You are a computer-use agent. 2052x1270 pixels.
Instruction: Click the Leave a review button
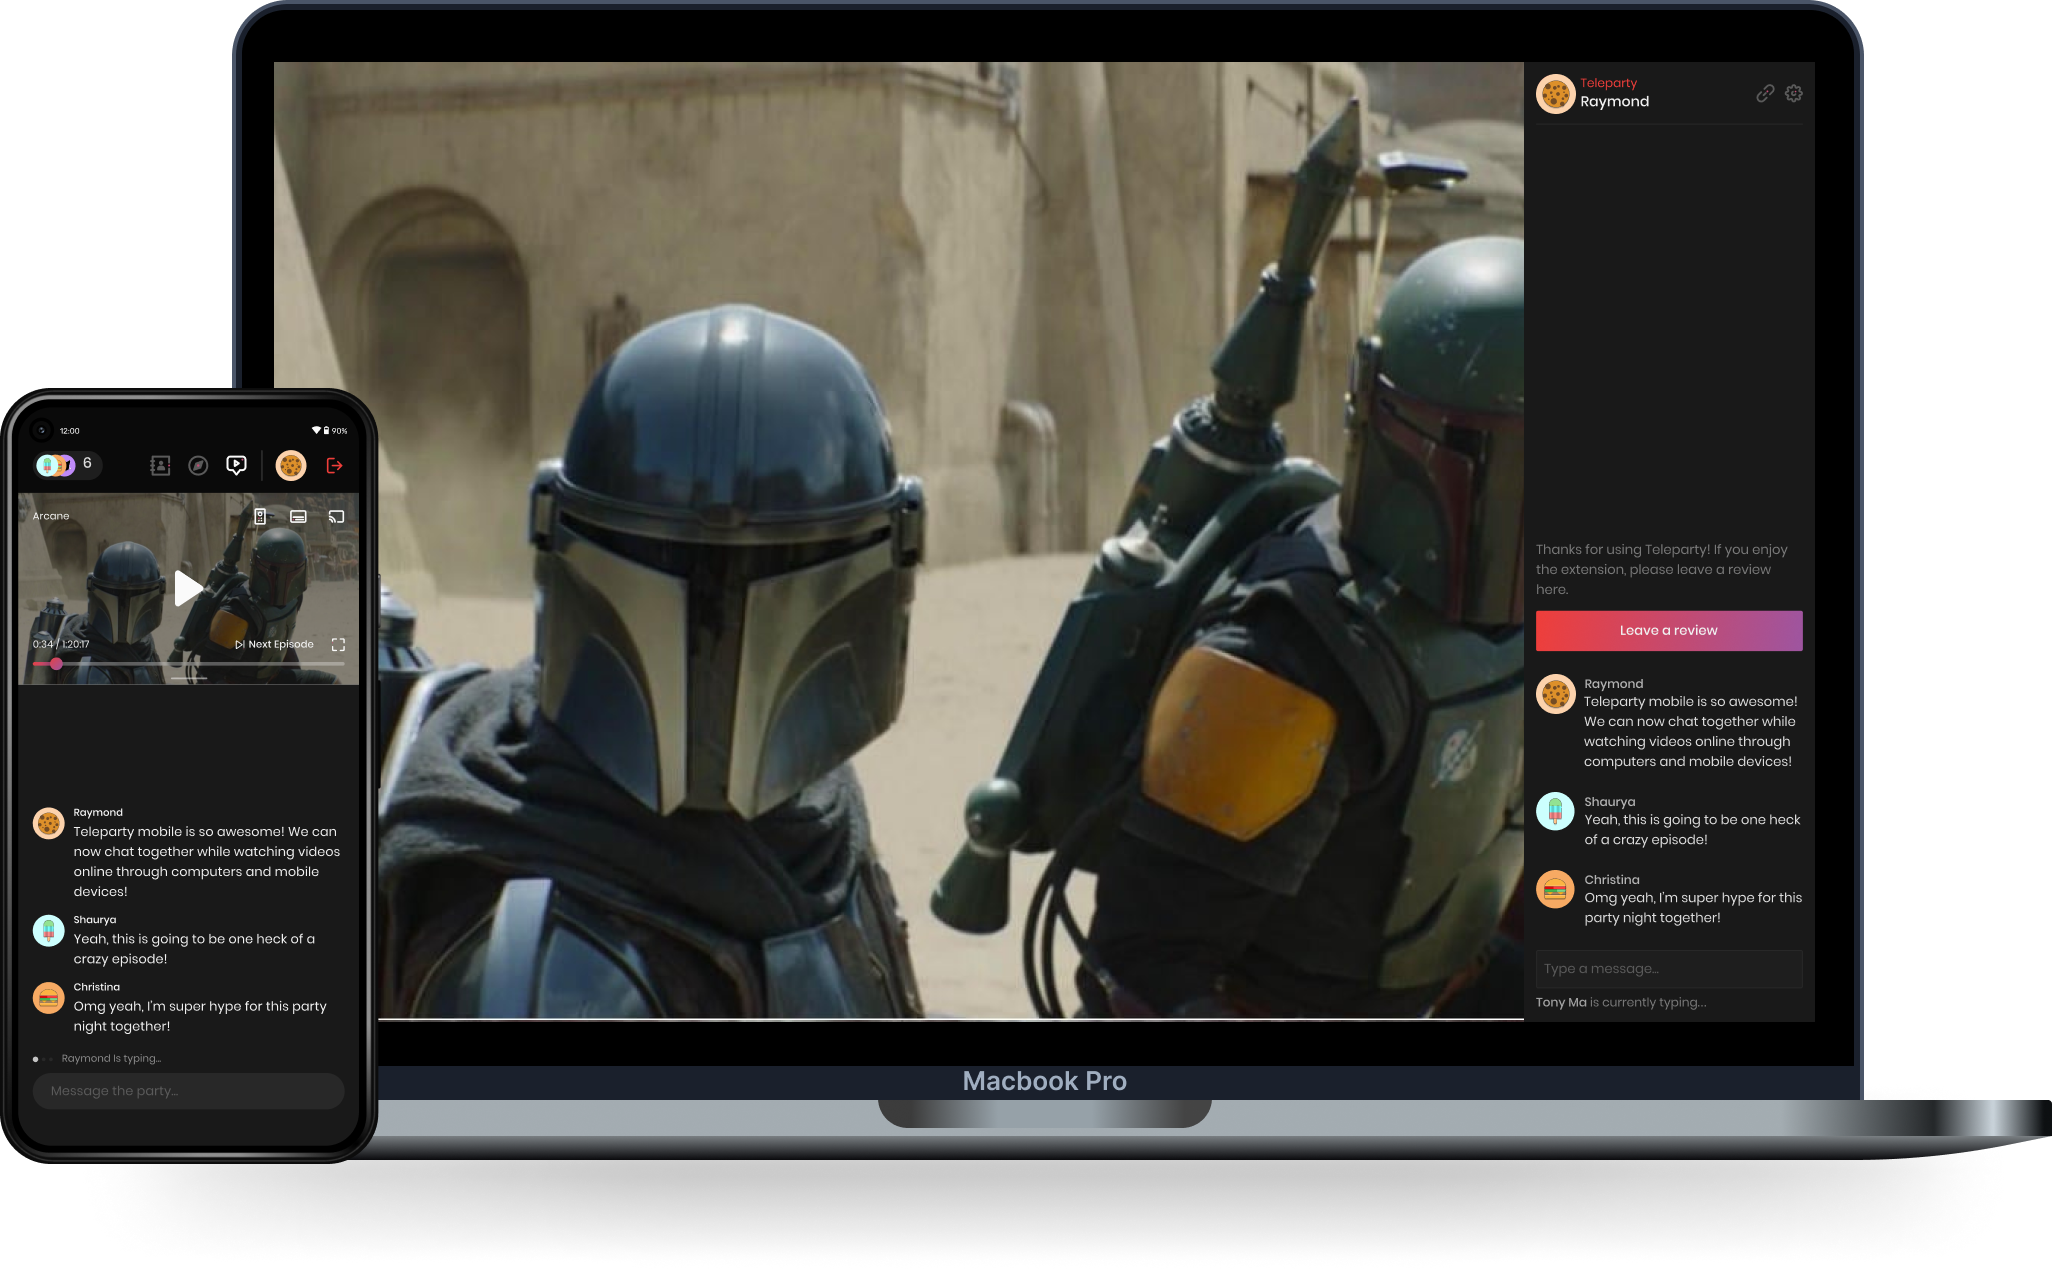click(x=1668, y=630)
